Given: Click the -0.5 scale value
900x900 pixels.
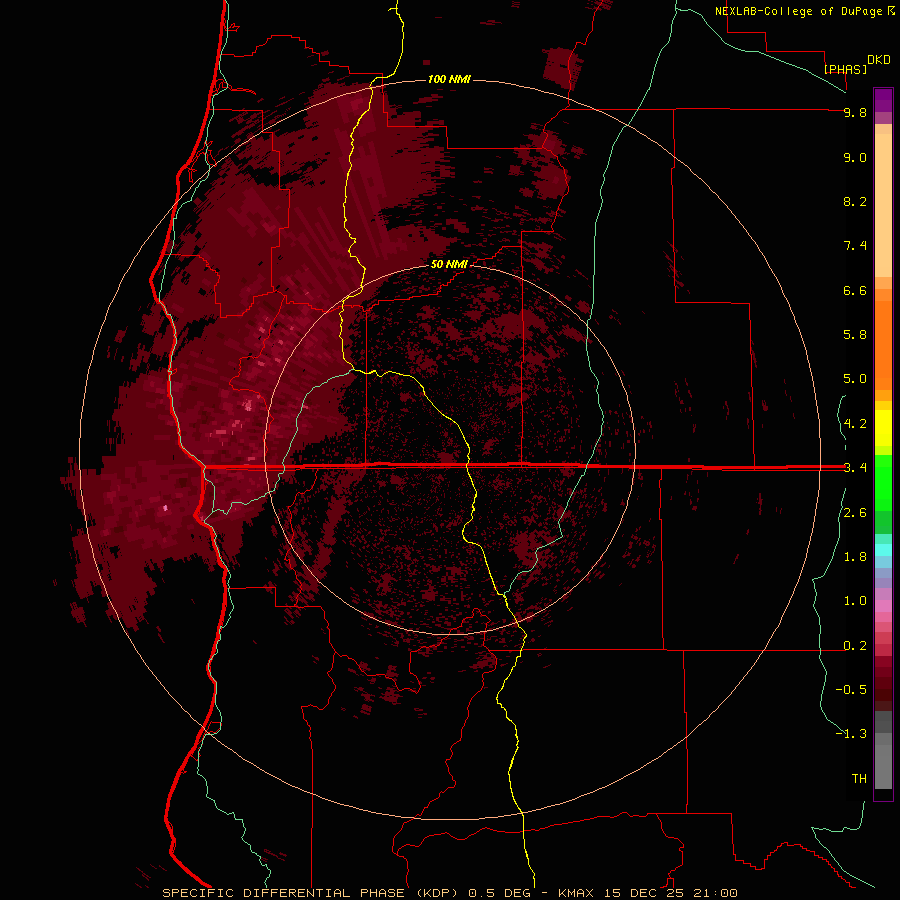Looking at the screenshot, I should tap(851, 690).
